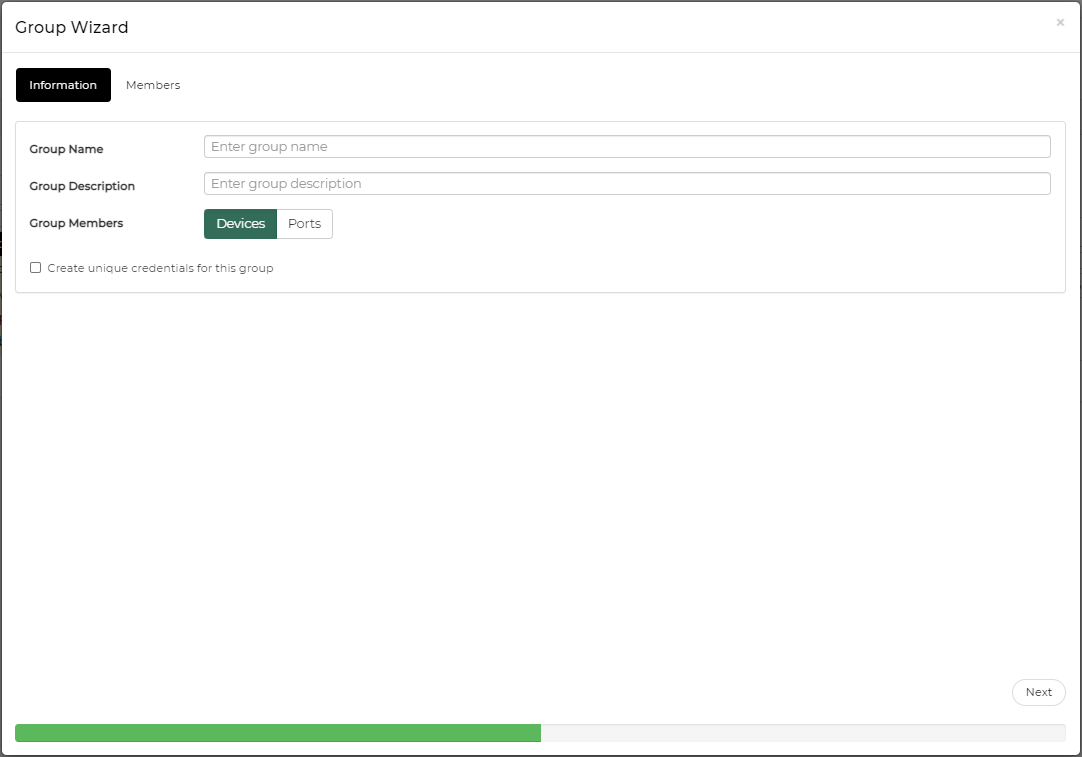Click the Group Name input field
The image size is (1082, 757).
pyautogui.click(x=627, y=147)
